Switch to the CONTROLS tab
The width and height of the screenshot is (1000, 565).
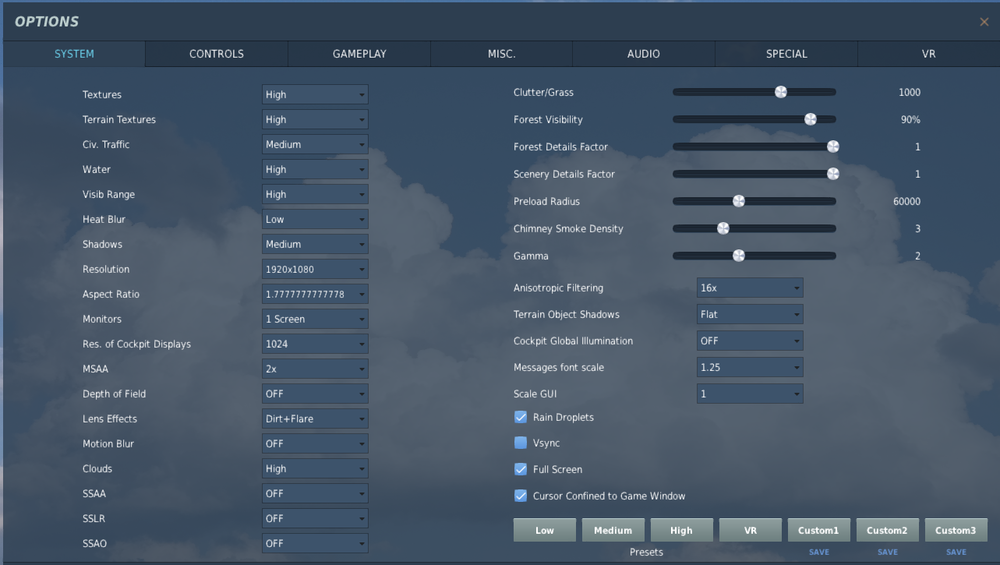(x=216, y=54)
